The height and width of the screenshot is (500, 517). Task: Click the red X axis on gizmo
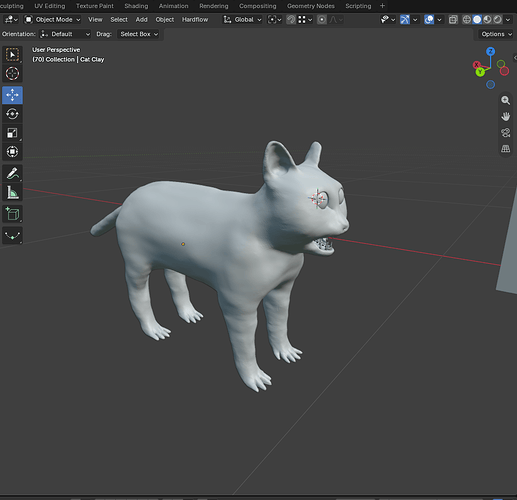click(x=476, y=65)
